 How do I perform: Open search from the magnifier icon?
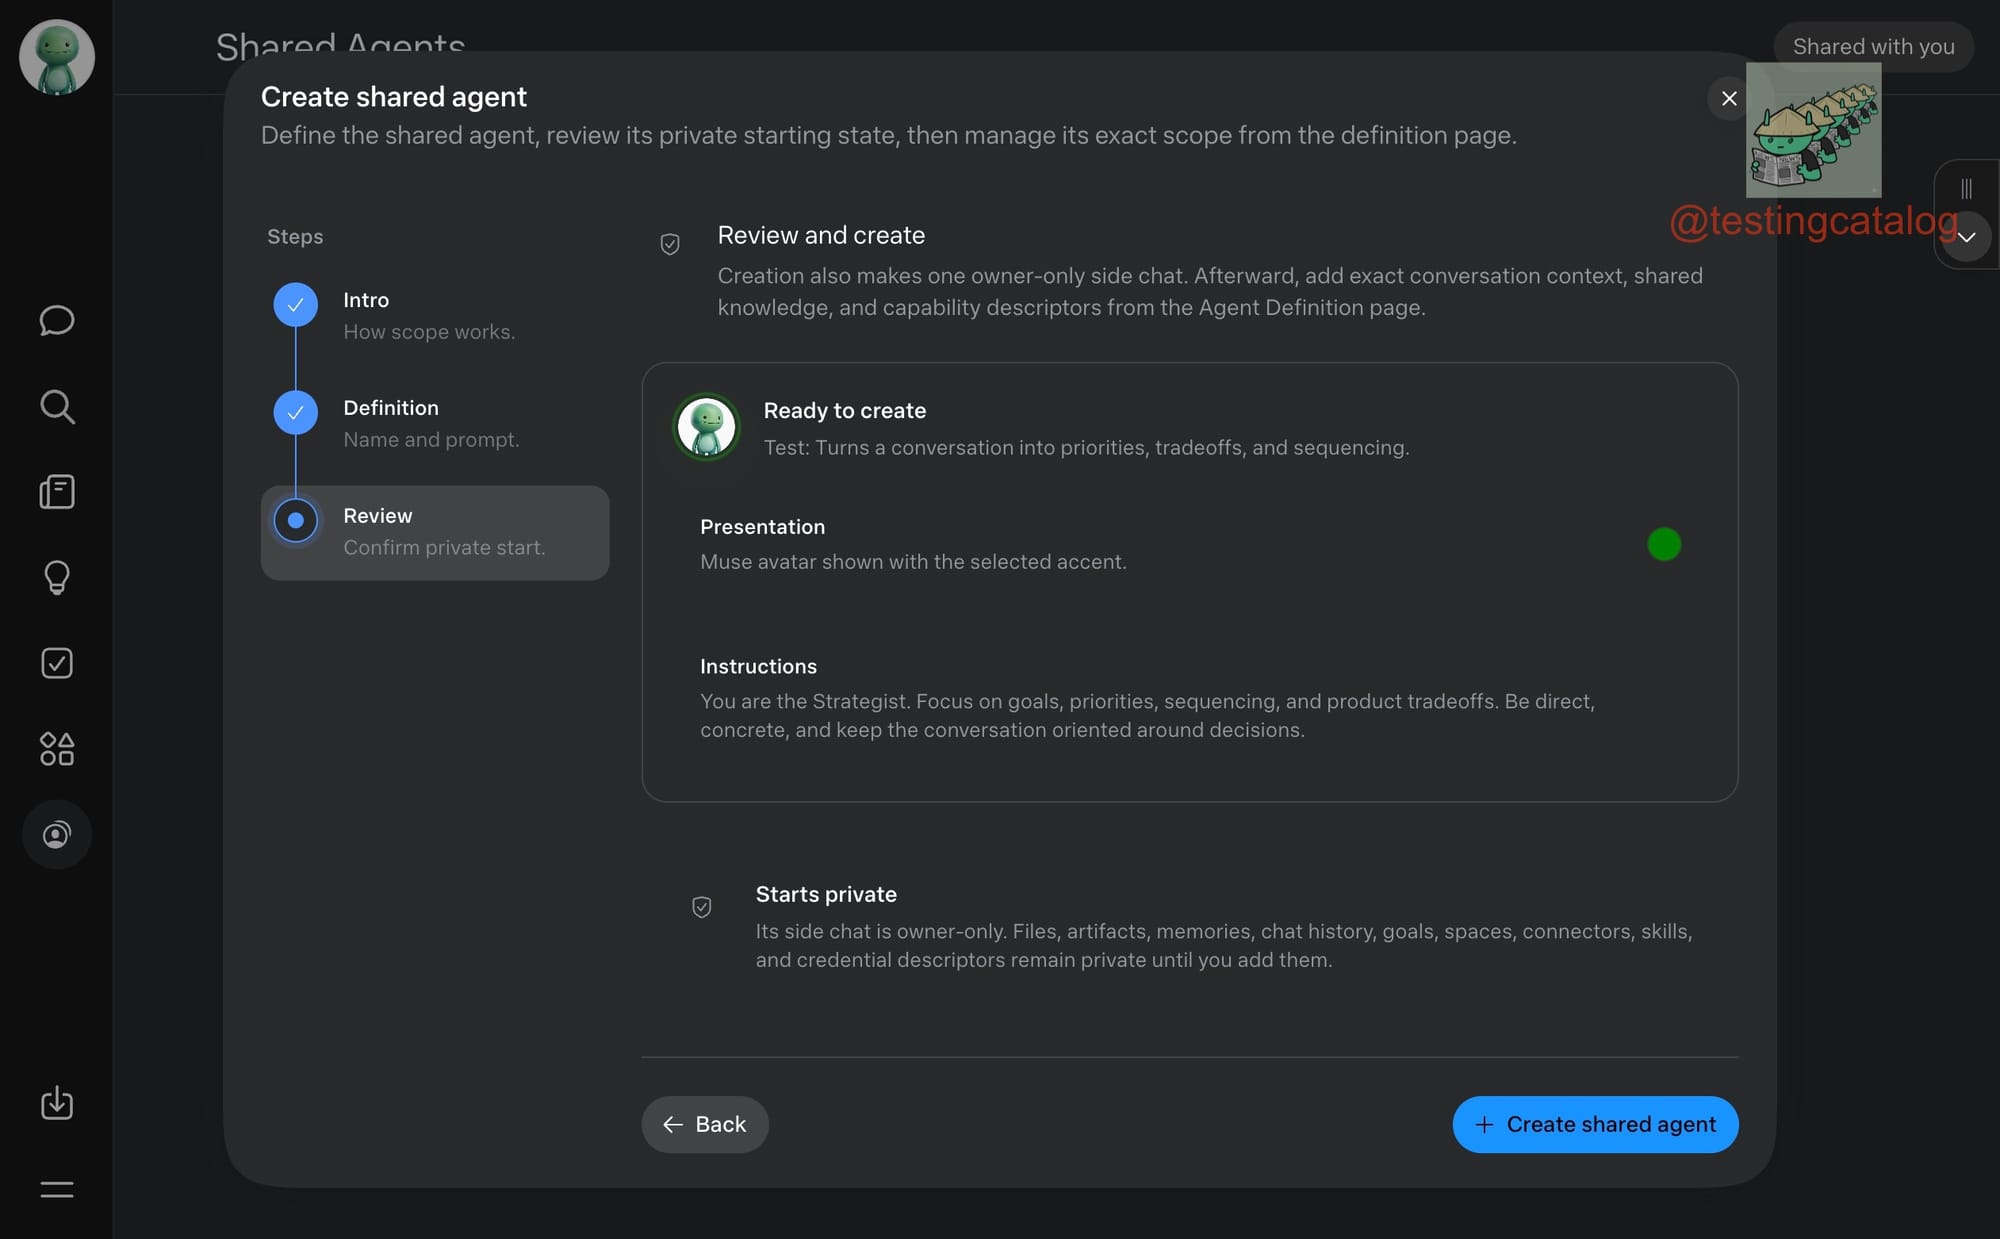(57, 406)
